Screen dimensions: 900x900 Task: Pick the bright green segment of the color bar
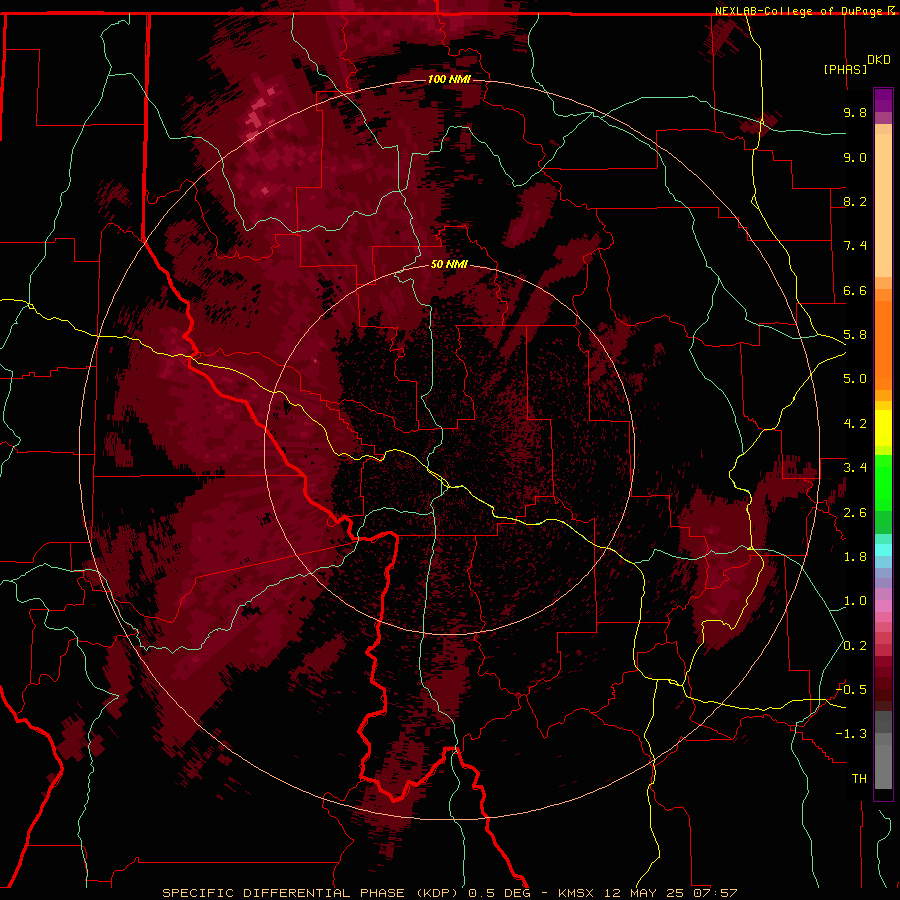pos(883,481)
